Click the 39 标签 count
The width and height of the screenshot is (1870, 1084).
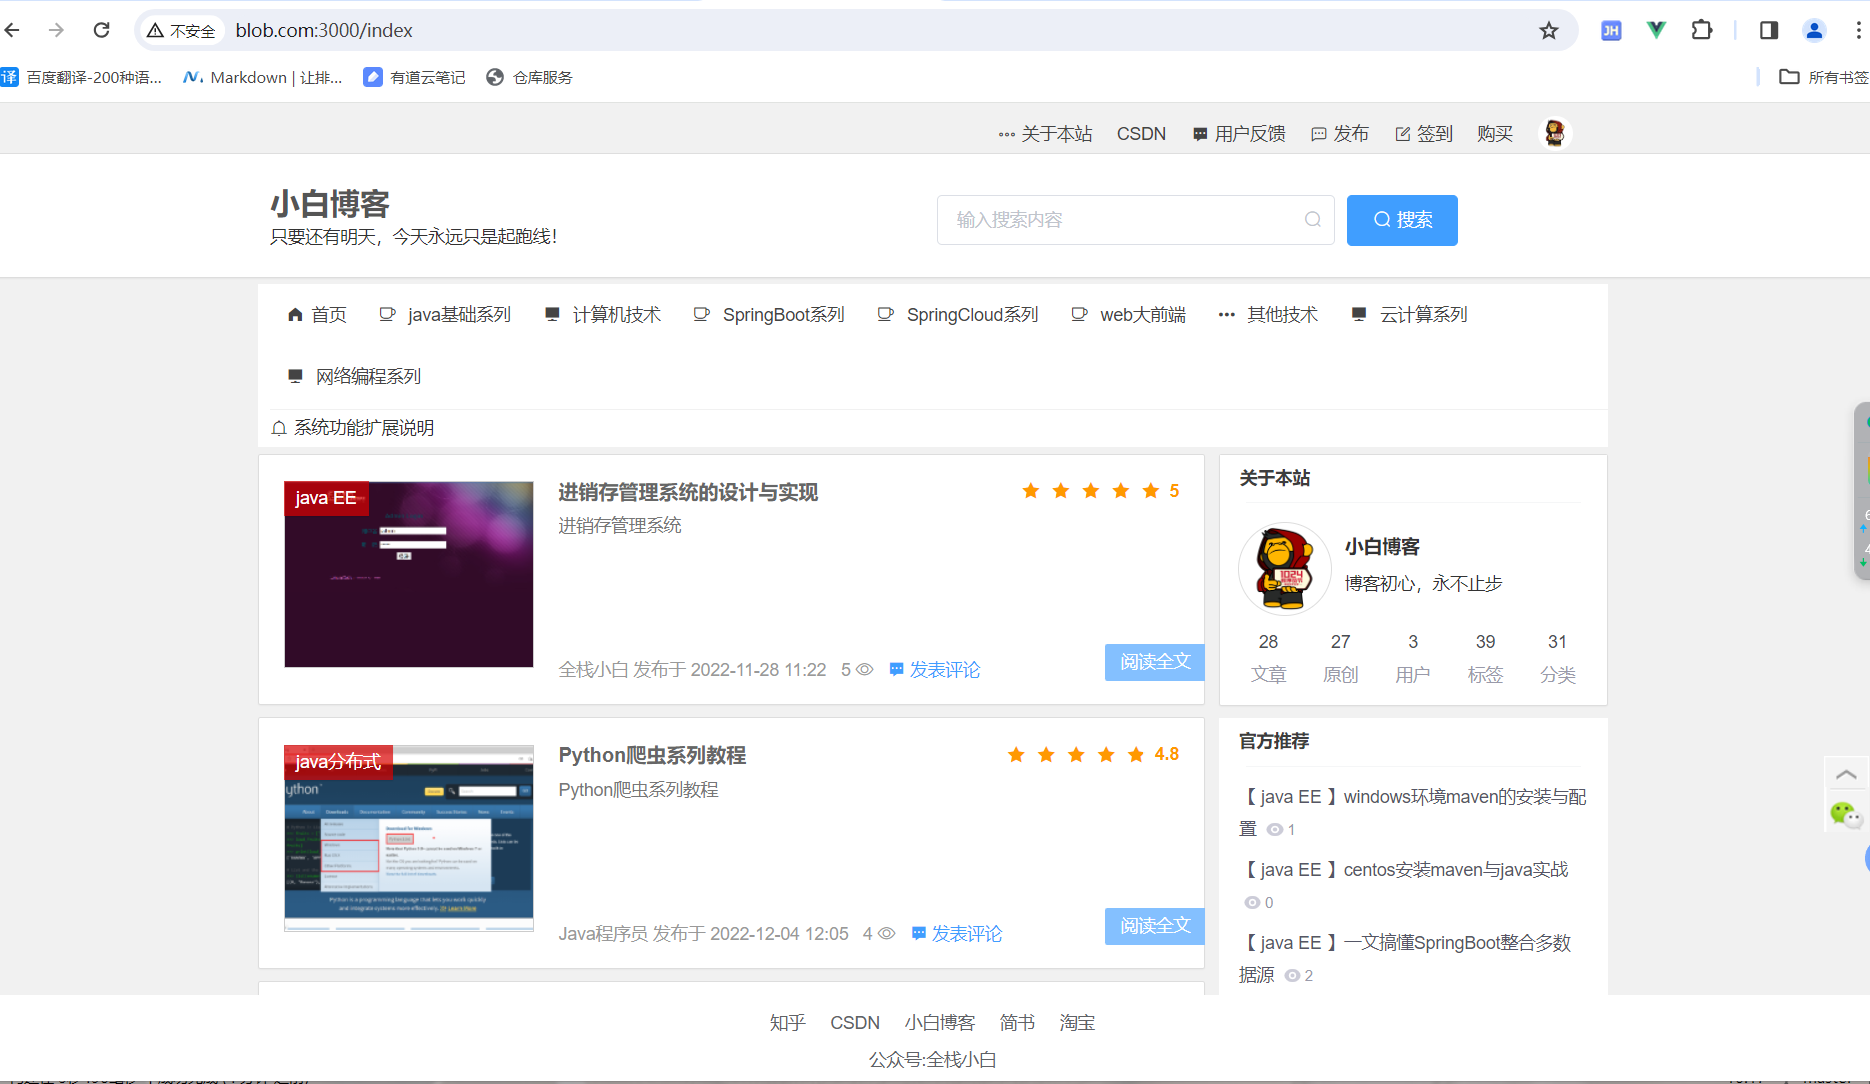tap(1485, 658)
